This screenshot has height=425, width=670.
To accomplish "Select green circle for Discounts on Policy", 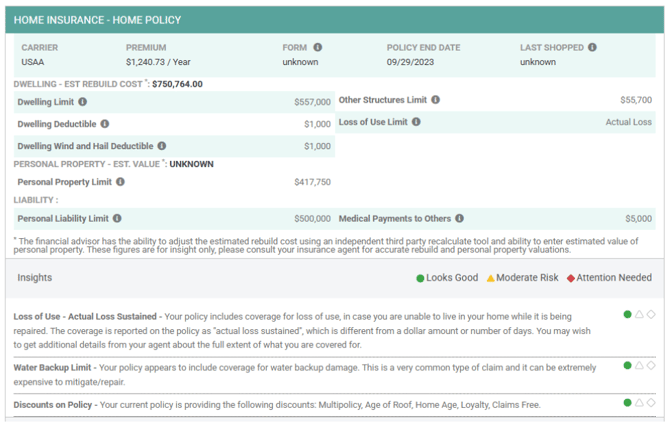I will pos(627,403).
